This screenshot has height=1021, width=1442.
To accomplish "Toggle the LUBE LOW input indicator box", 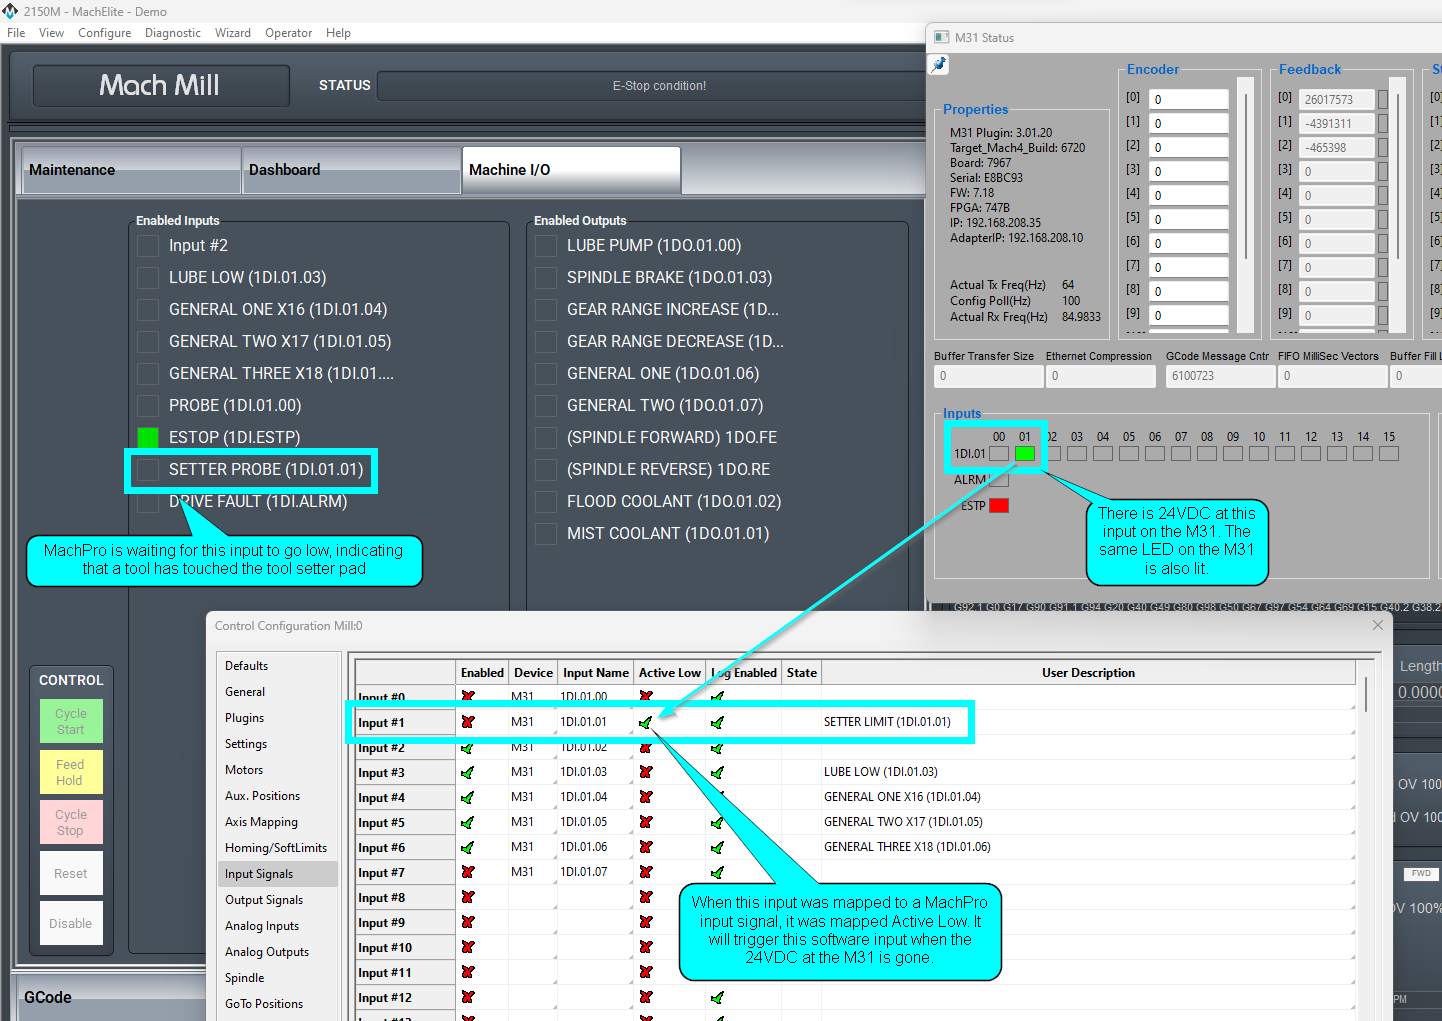I will pos(148,278).
